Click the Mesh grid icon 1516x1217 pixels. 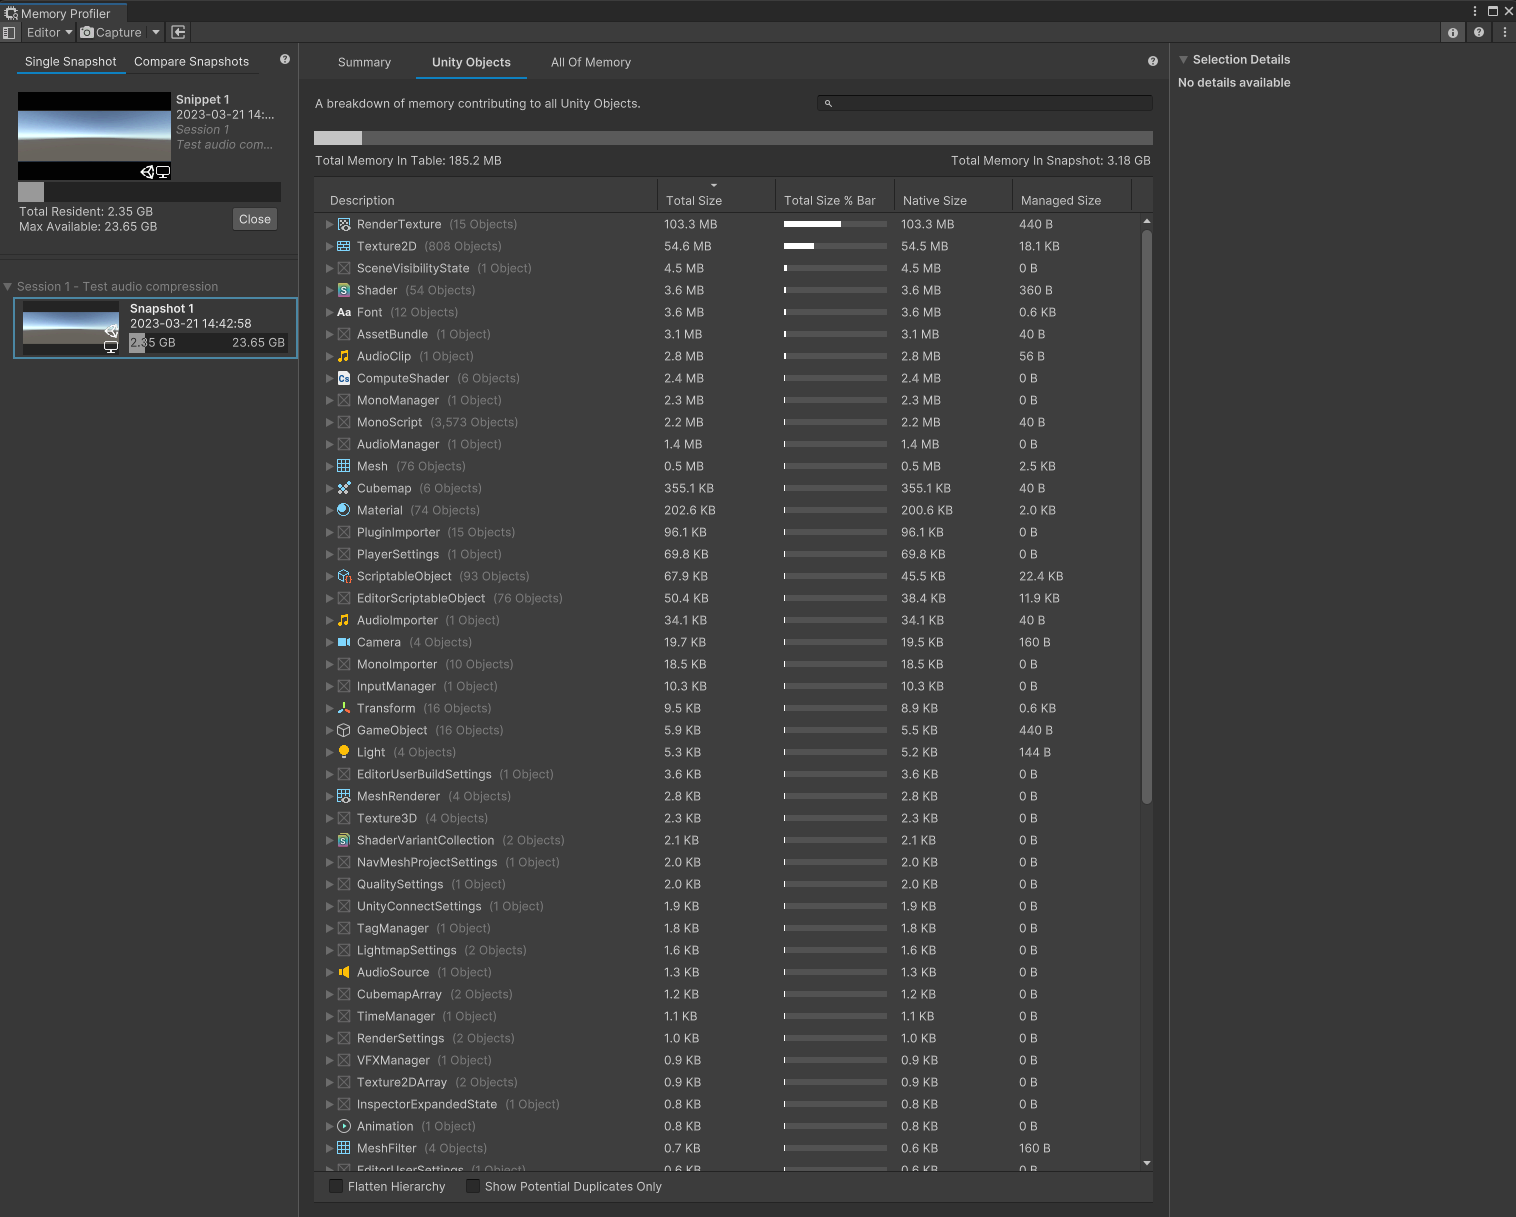[x=344, y=467]
